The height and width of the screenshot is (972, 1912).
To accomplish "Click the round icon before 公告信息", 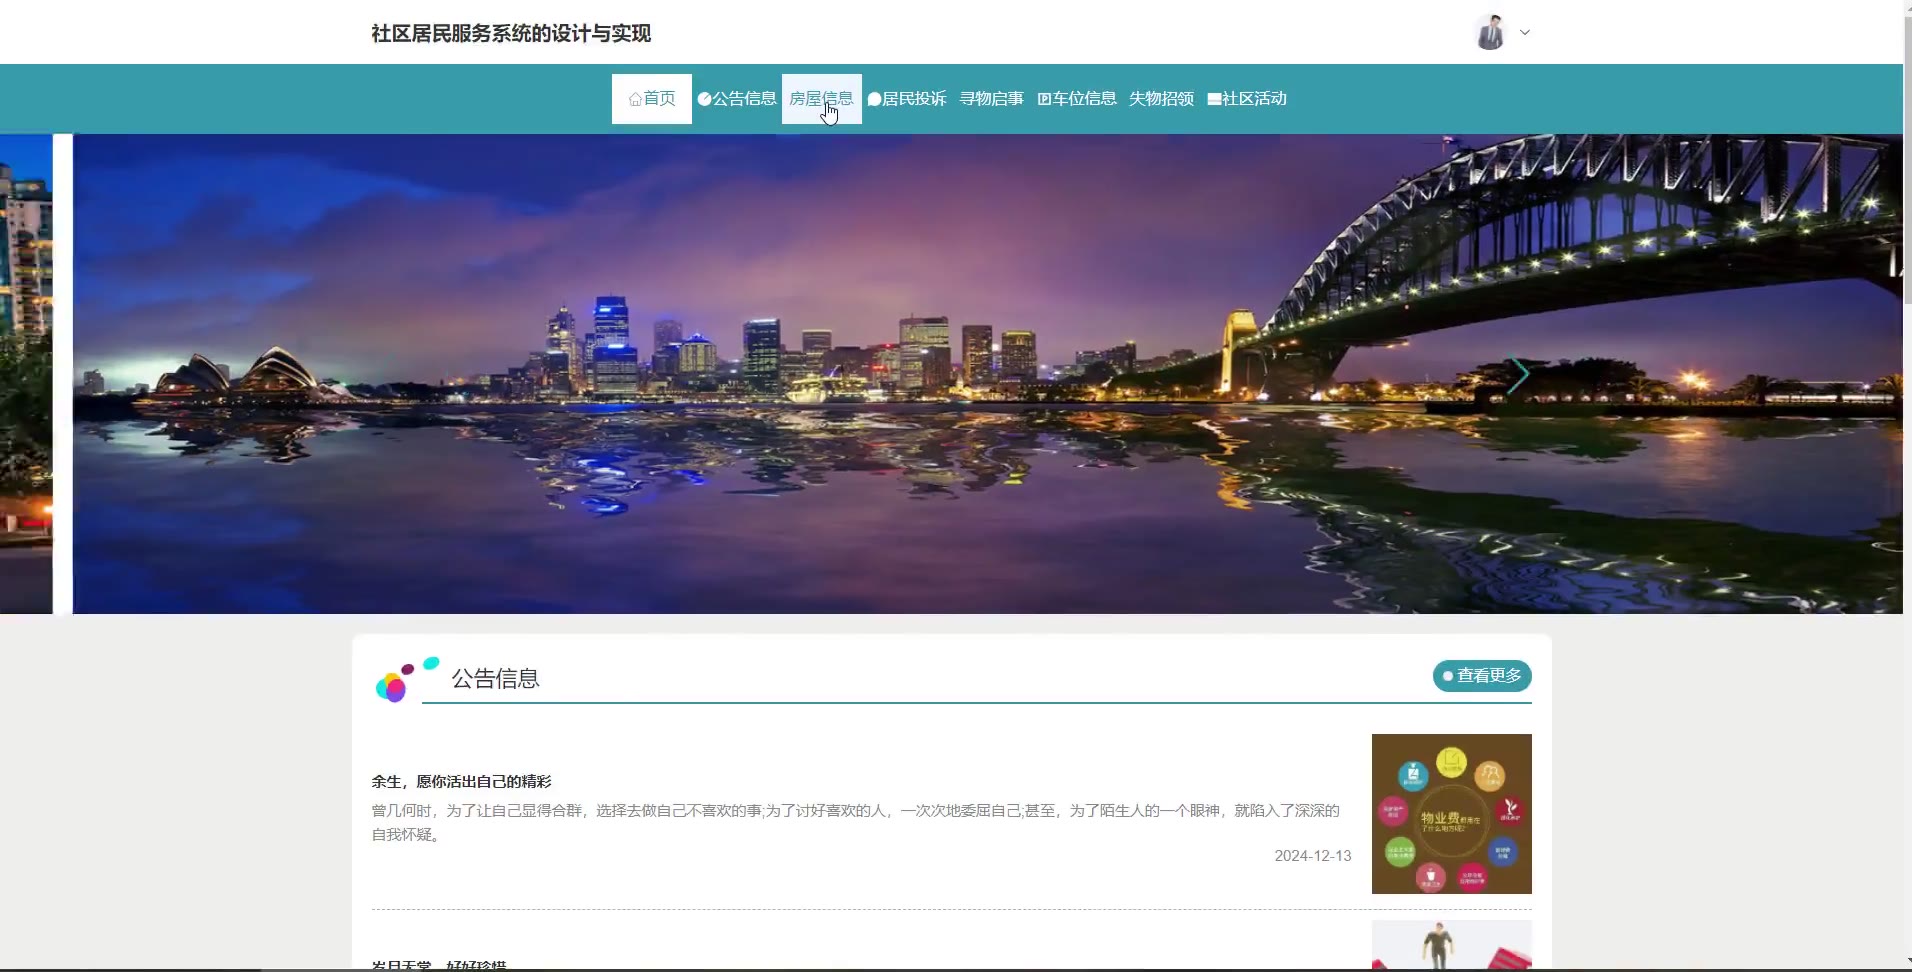I will 704,99.
